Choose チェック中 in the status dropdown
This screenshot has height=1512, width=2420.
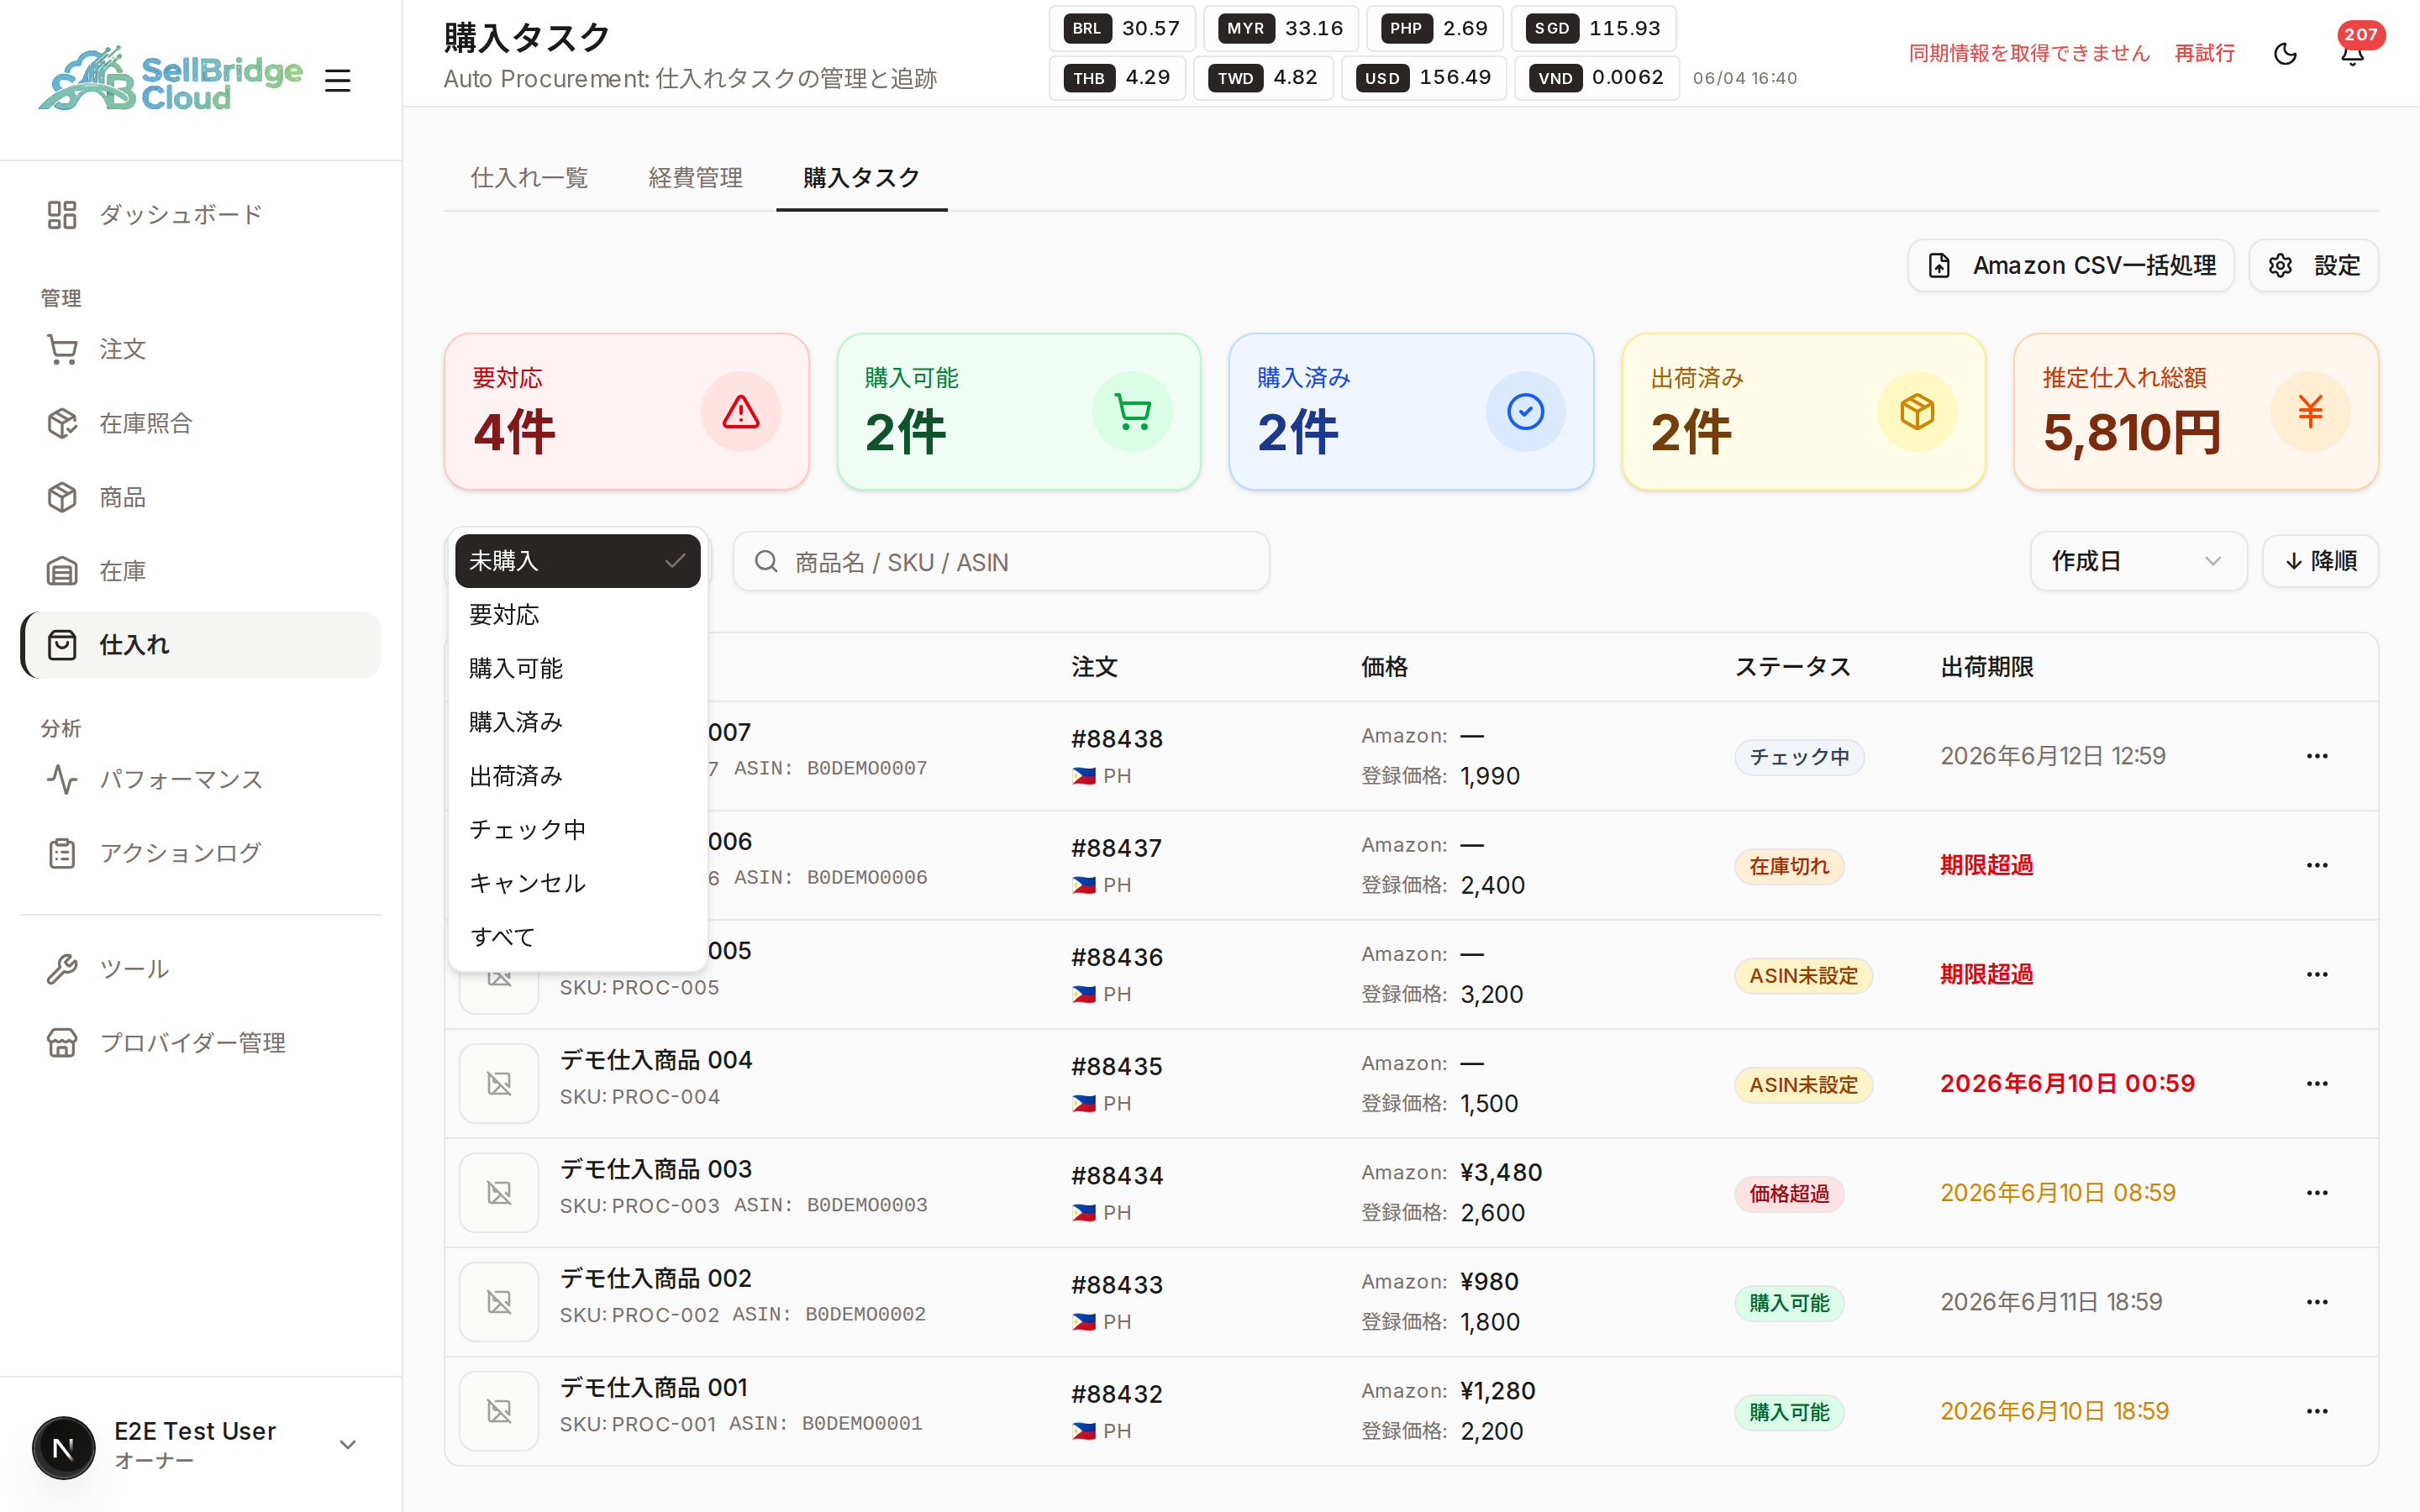coord(577,830)
